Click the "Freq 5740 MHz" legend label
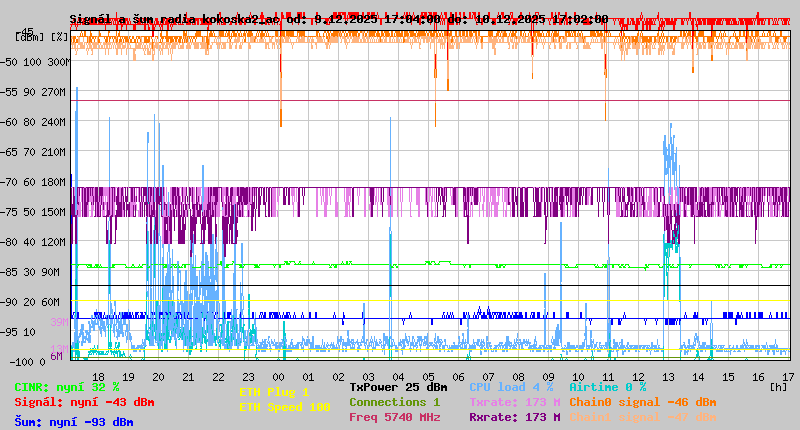The width and height of the screenshot is (800, 430). coord(394,417)
